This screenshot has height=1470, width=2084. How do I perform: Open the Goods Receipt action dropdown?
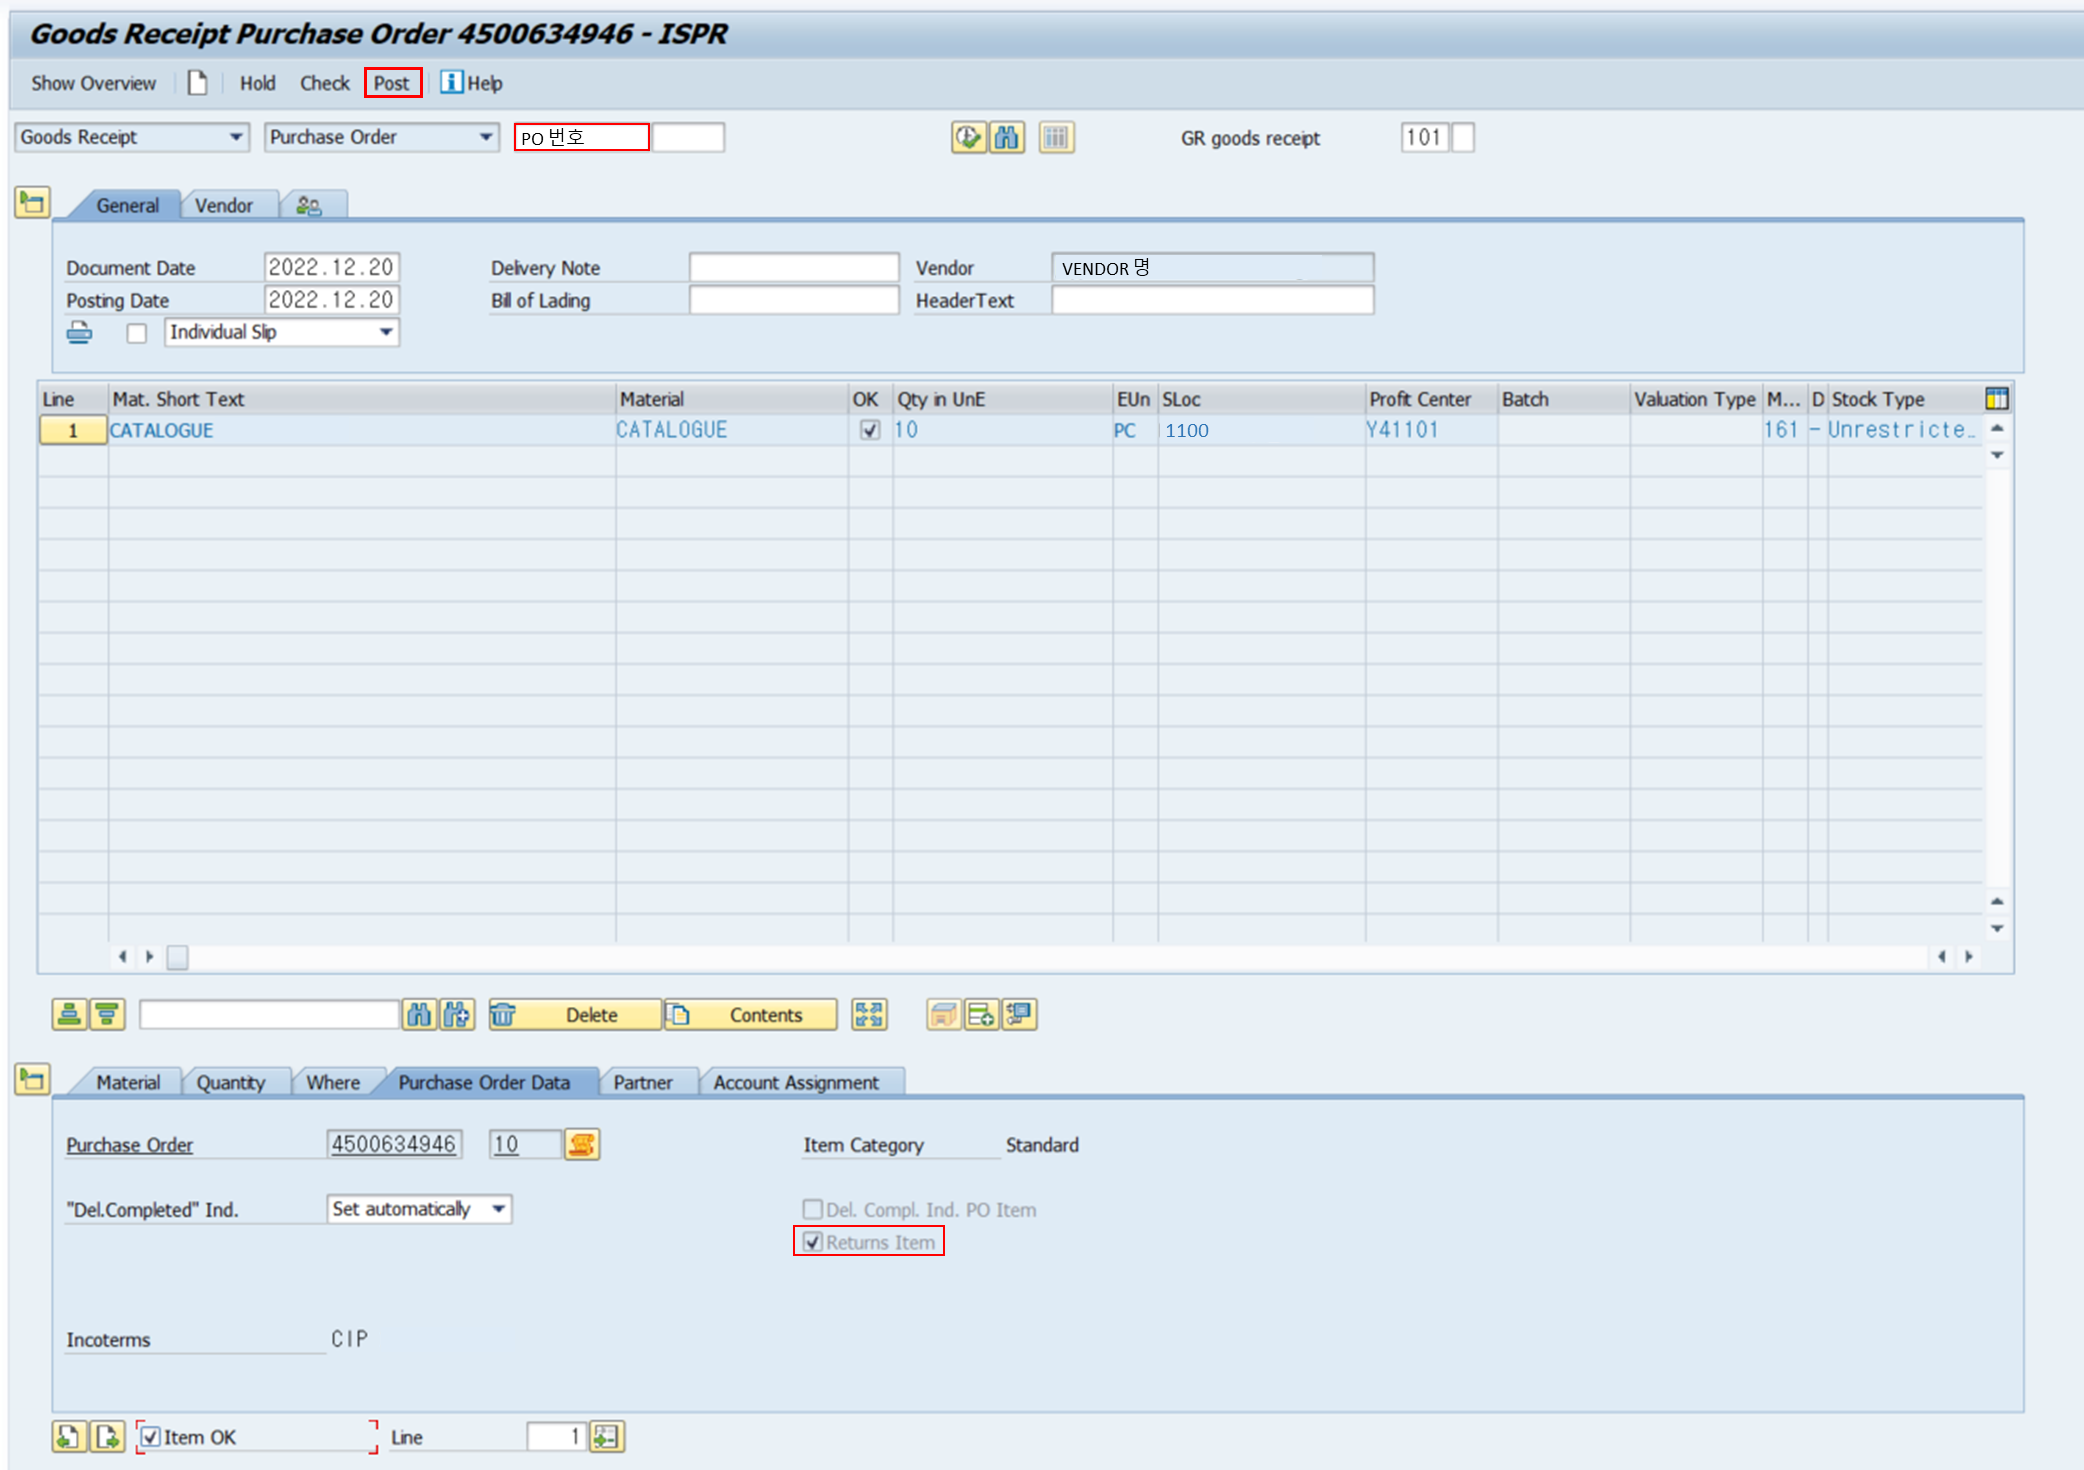point(236,137)
